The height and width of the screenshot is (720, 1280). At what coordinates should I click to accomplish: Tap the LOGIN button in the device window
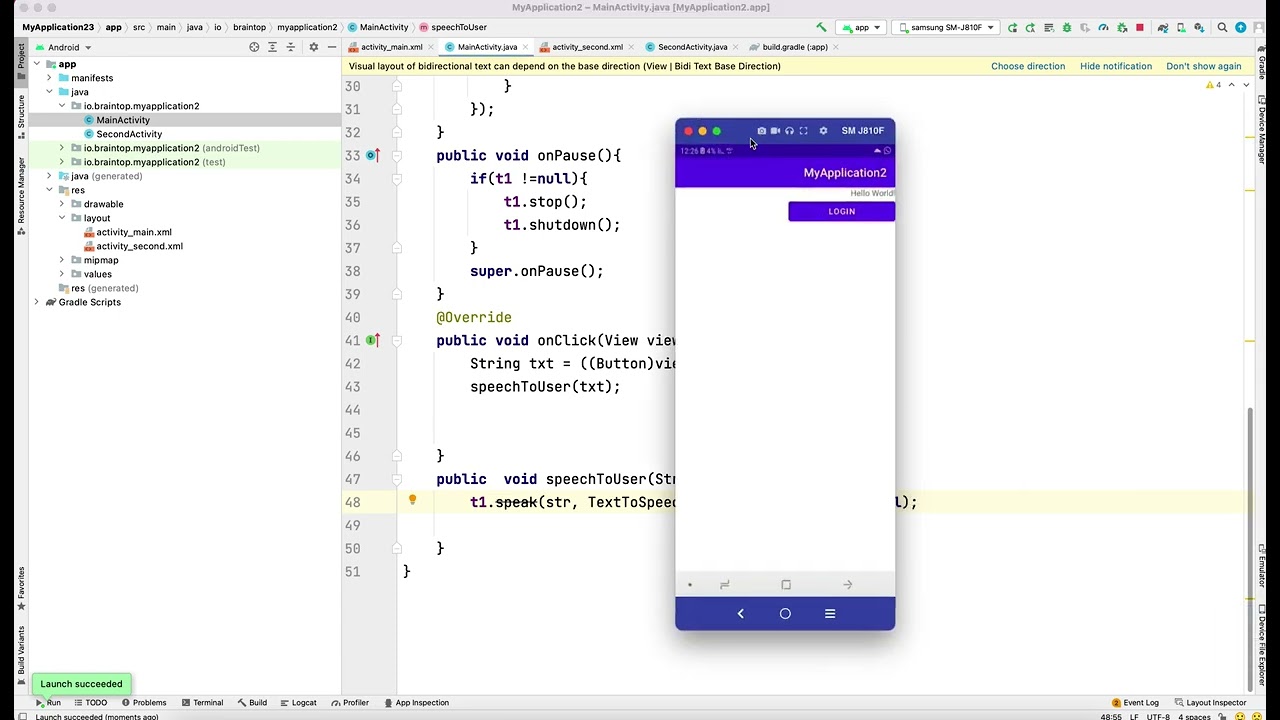(x=841, y=211)
